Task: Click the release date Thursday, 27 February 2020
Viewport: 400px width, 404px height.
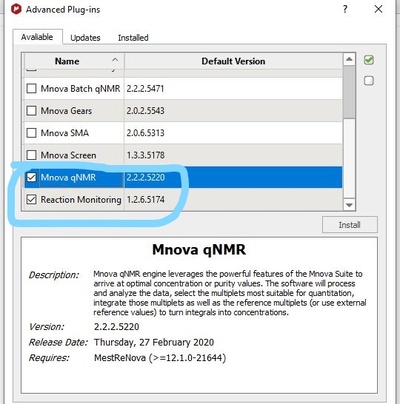Action: (x=154, y=342)
